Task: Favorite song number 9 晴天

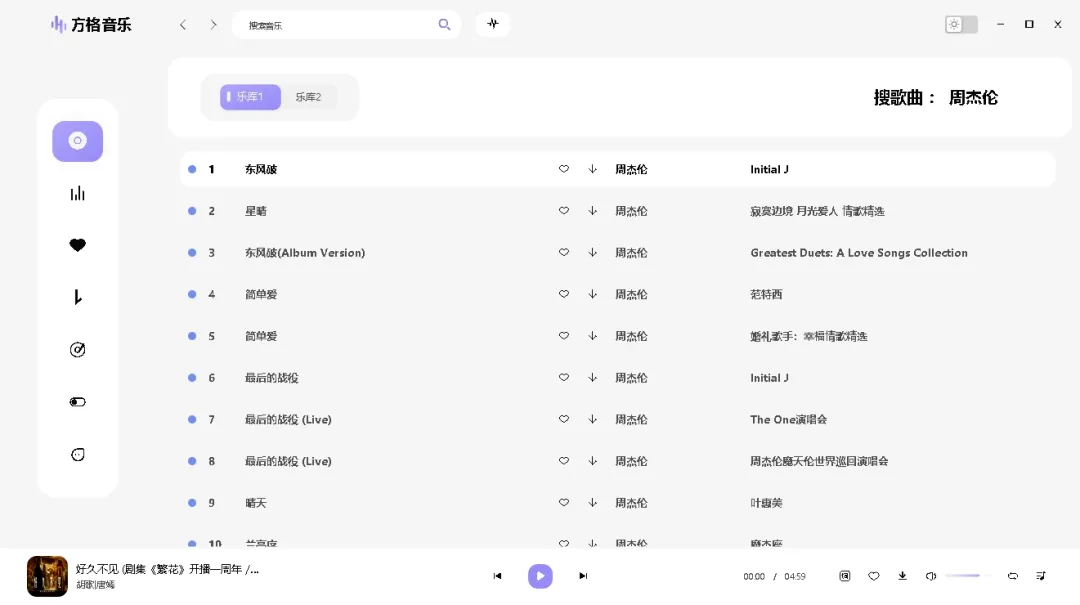Action: click(x=563, y=503)
